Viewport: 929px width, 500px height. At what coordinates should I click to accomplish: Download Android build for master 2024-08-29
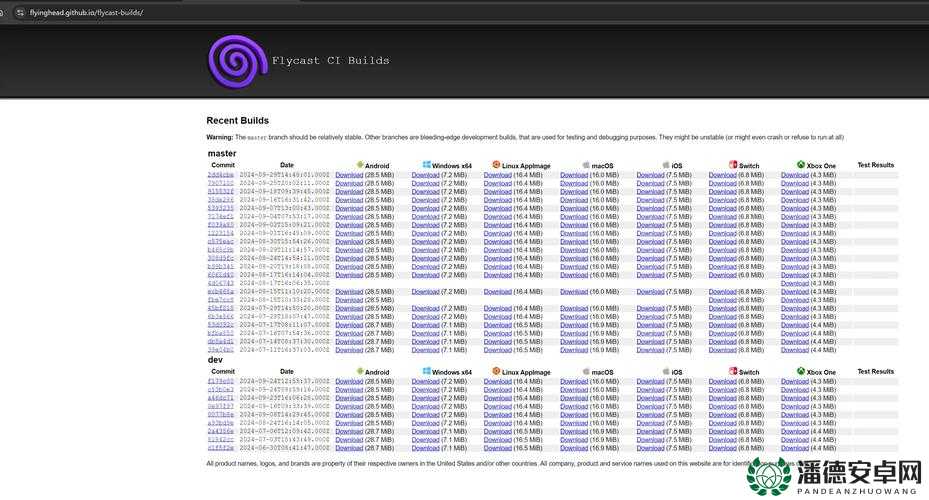pos(349,249)
